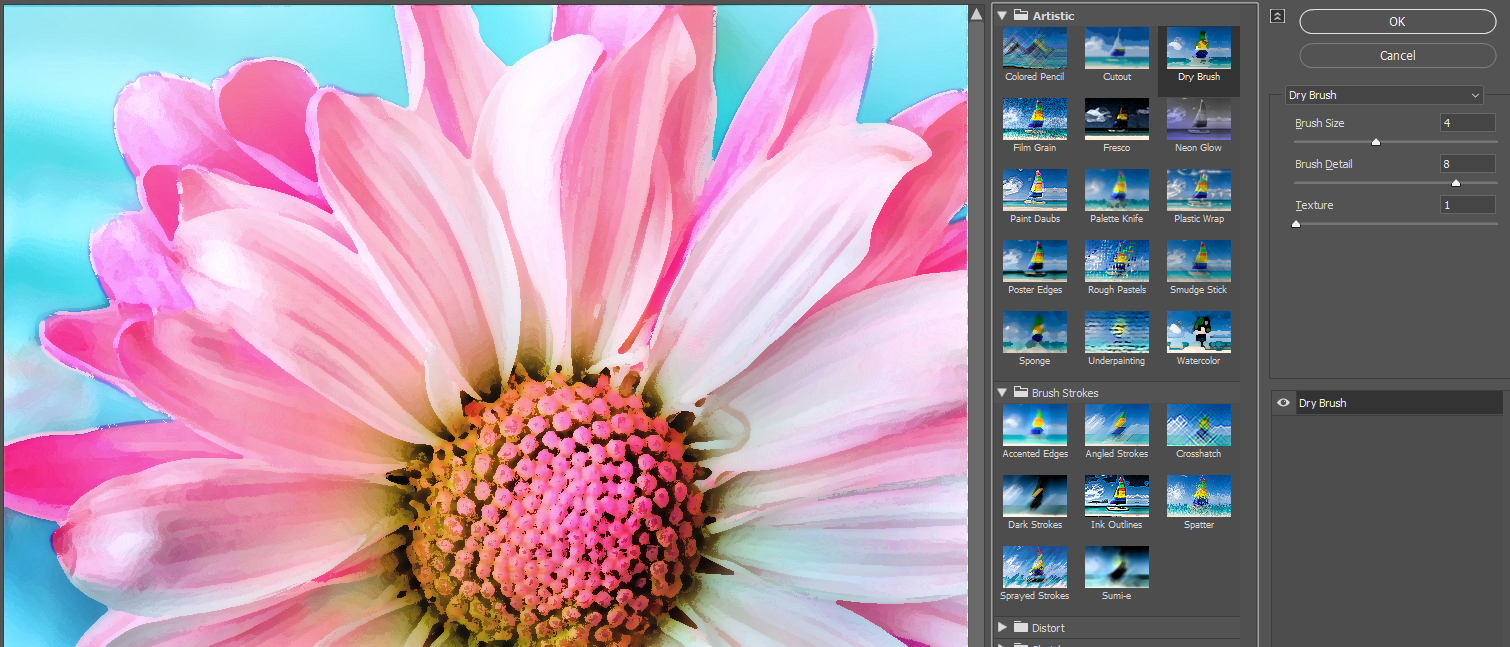Select the Neon Glow filter thumbnail
The height and width of the screenshot is (647, 1510).
(1199, 119)
